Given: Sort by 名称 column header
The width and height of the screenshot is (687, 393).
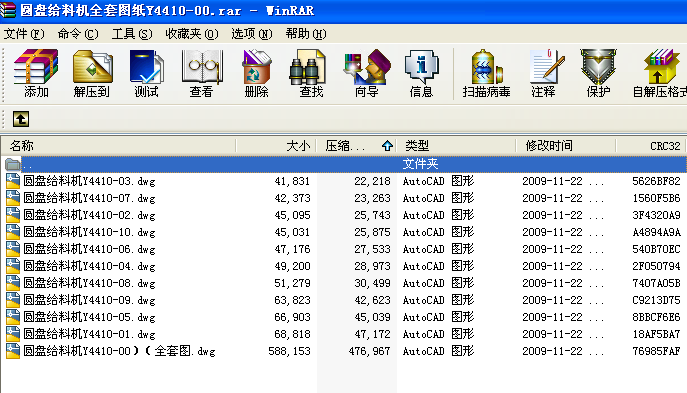Looking at the screenshot, I should point(118,145).
